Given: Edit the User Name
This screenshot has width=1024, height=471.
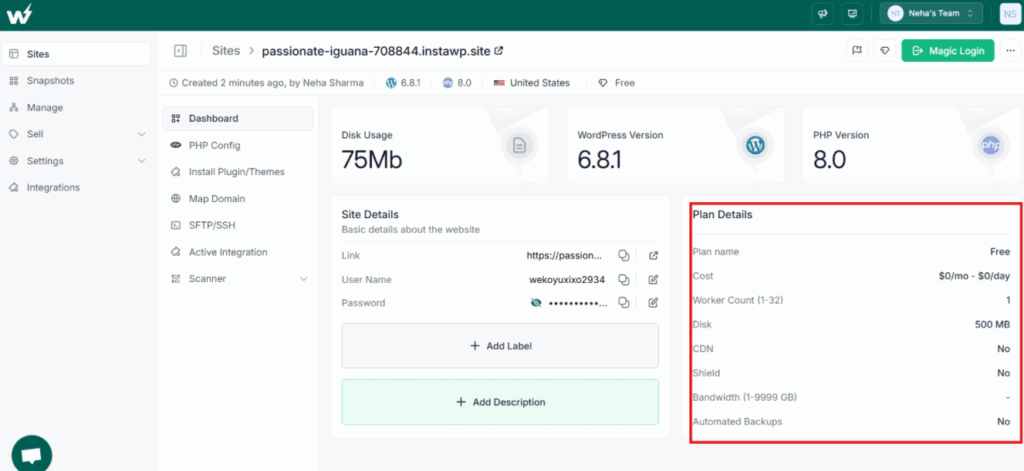Looking at the screenshot, I should [653, 280].
